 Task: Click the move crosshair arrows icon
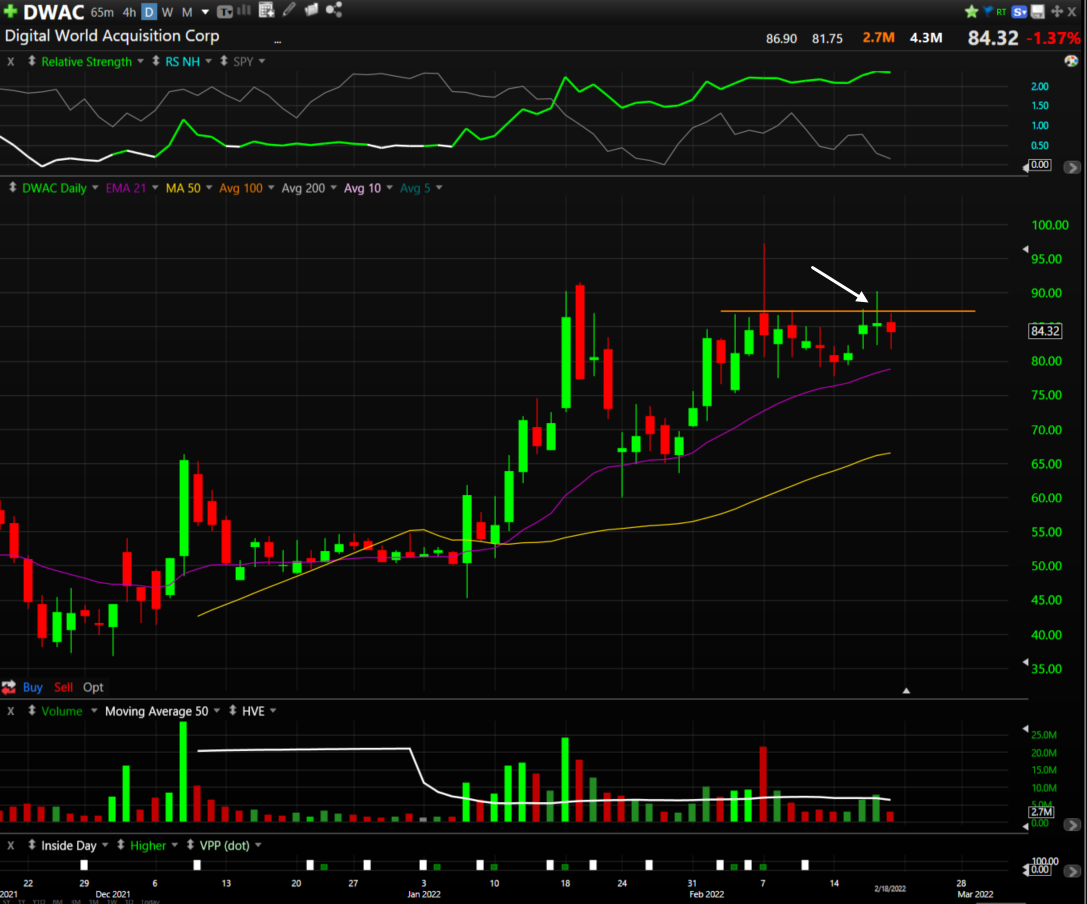1057,11
